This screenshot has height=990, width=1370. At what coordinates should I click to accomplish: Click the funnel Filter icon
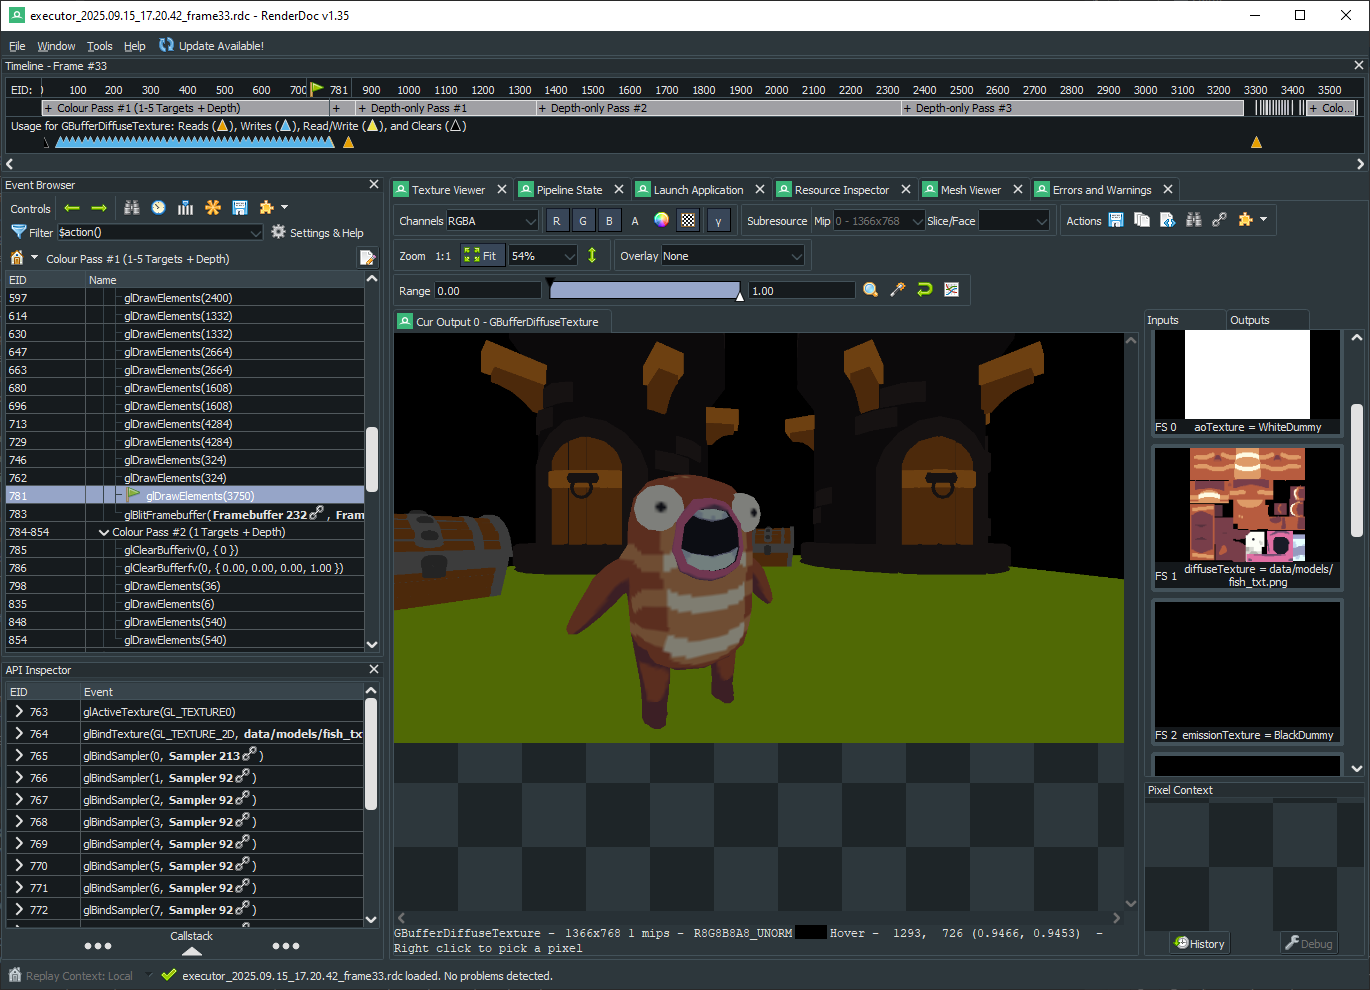coord(18,232)
